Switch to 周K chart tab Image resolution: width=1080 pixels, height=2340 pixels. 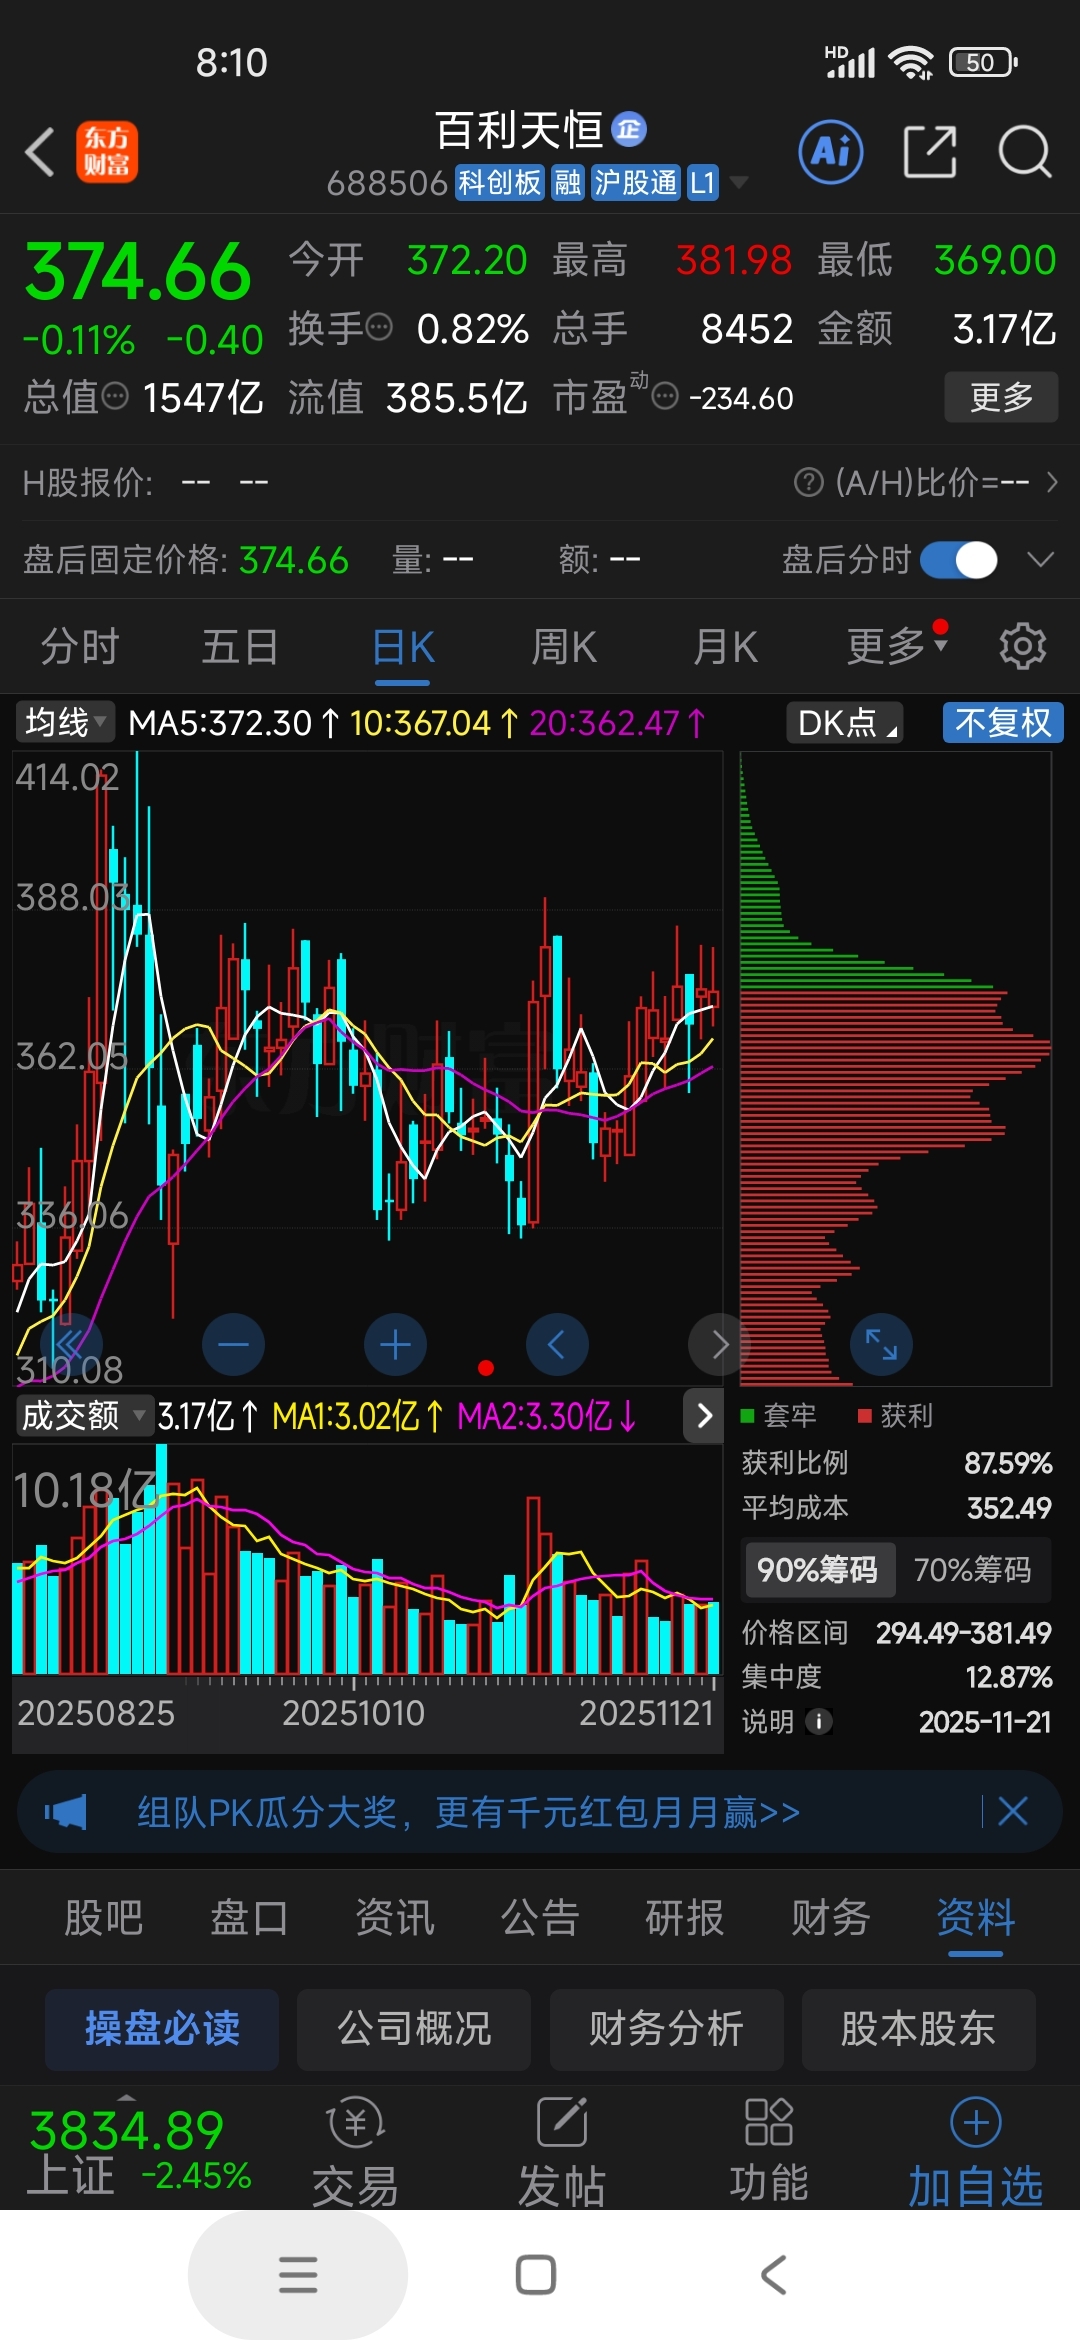pos(564,646)
